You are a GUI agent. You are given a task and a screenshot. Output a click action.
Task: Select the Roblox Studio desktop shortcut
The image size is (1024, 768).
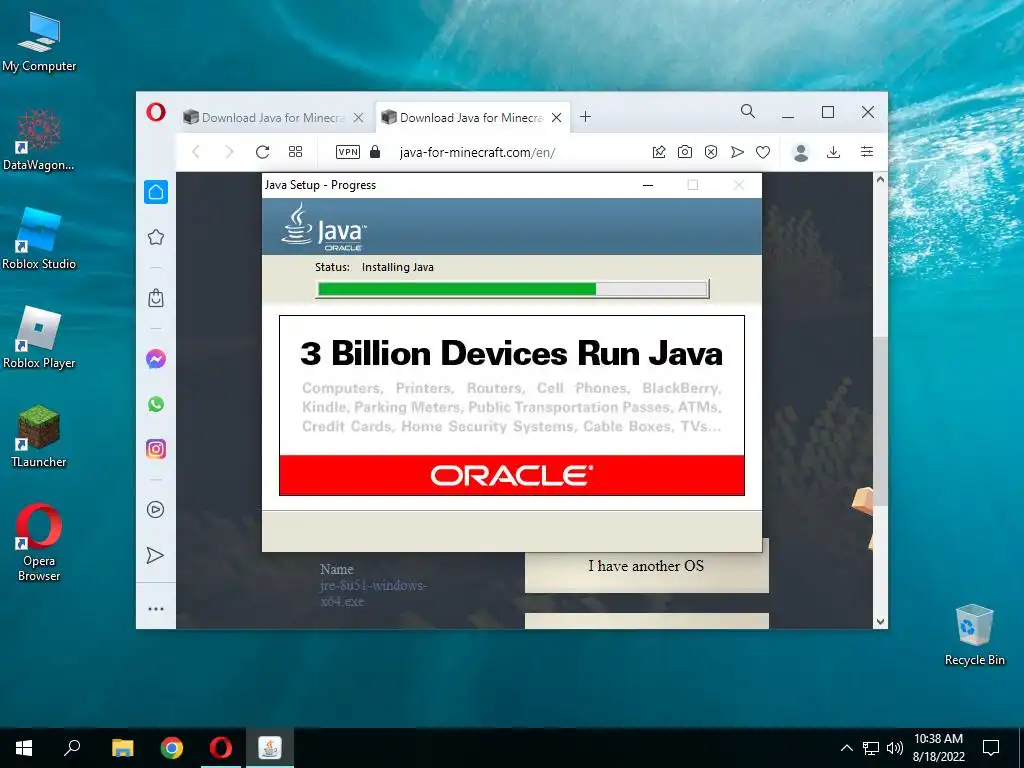click(x=39, y=239)
